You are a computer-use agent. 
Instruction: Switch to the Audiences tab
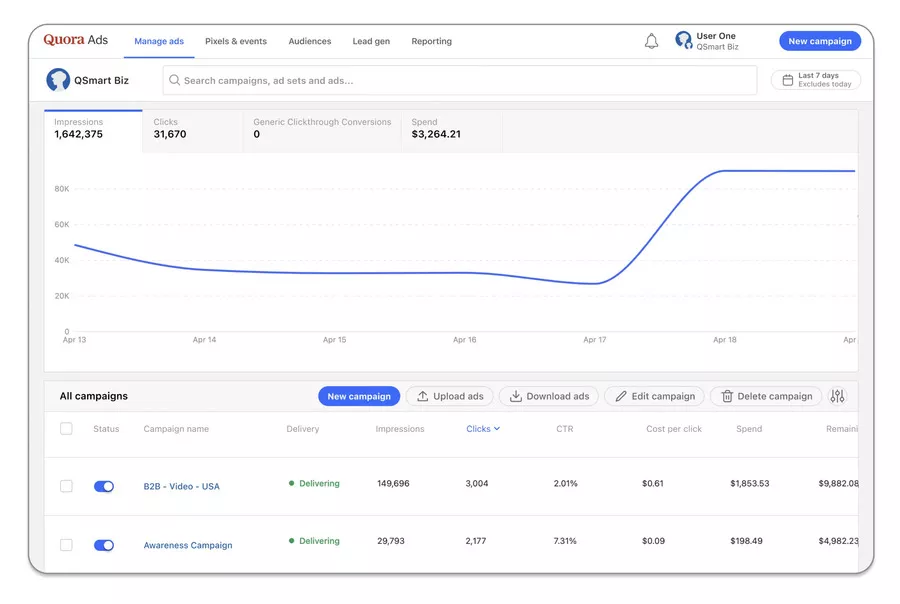[x=310, y=41]
